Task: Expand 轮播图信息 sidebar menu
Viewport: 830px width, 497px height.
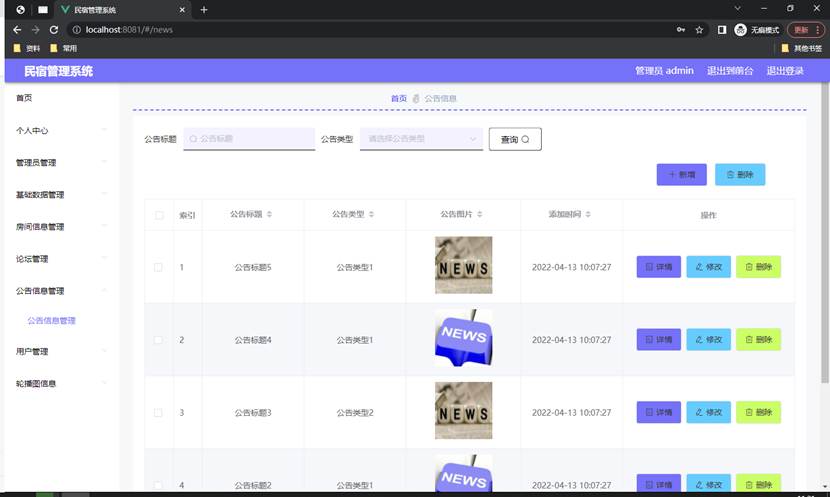Action: click(x=61, y=383)
